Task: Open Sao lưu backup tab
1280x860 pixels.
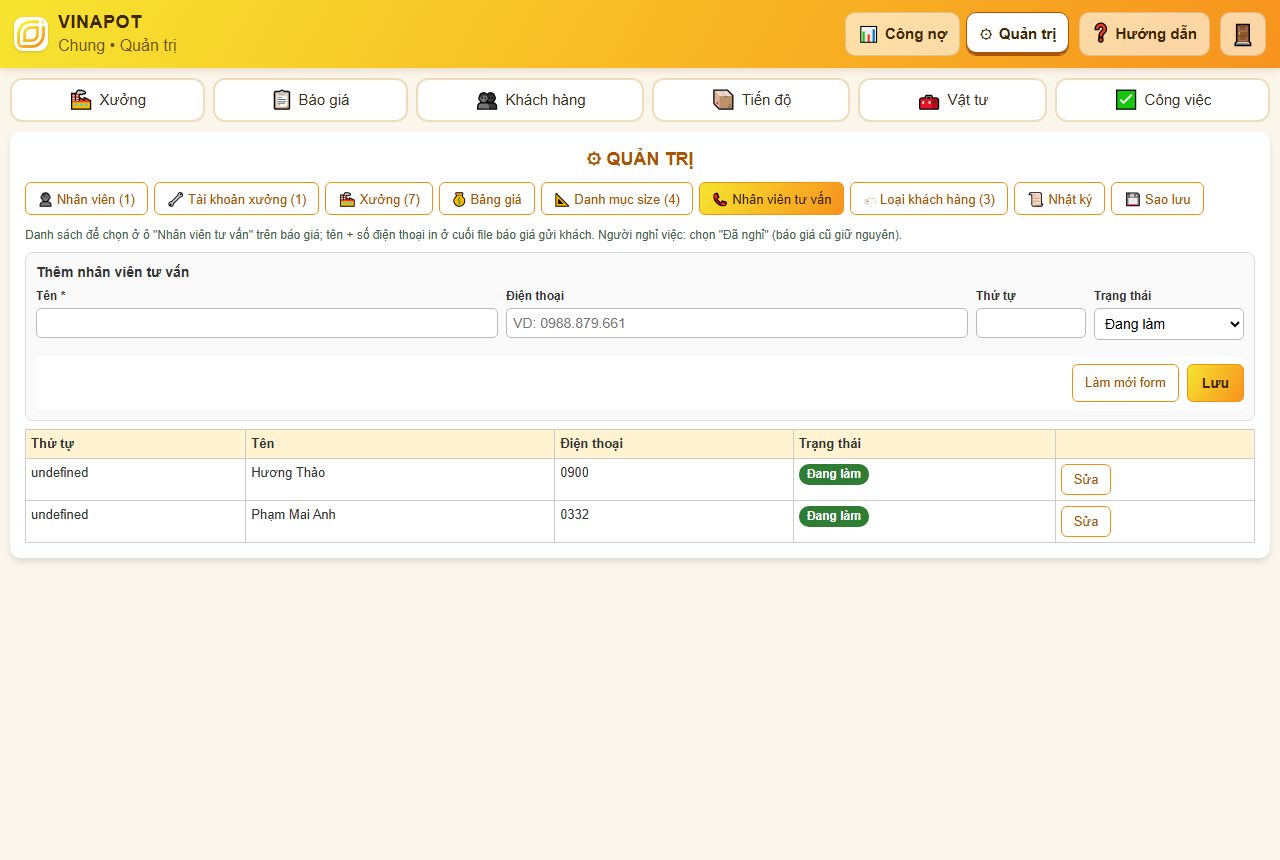Action: 1157,199
